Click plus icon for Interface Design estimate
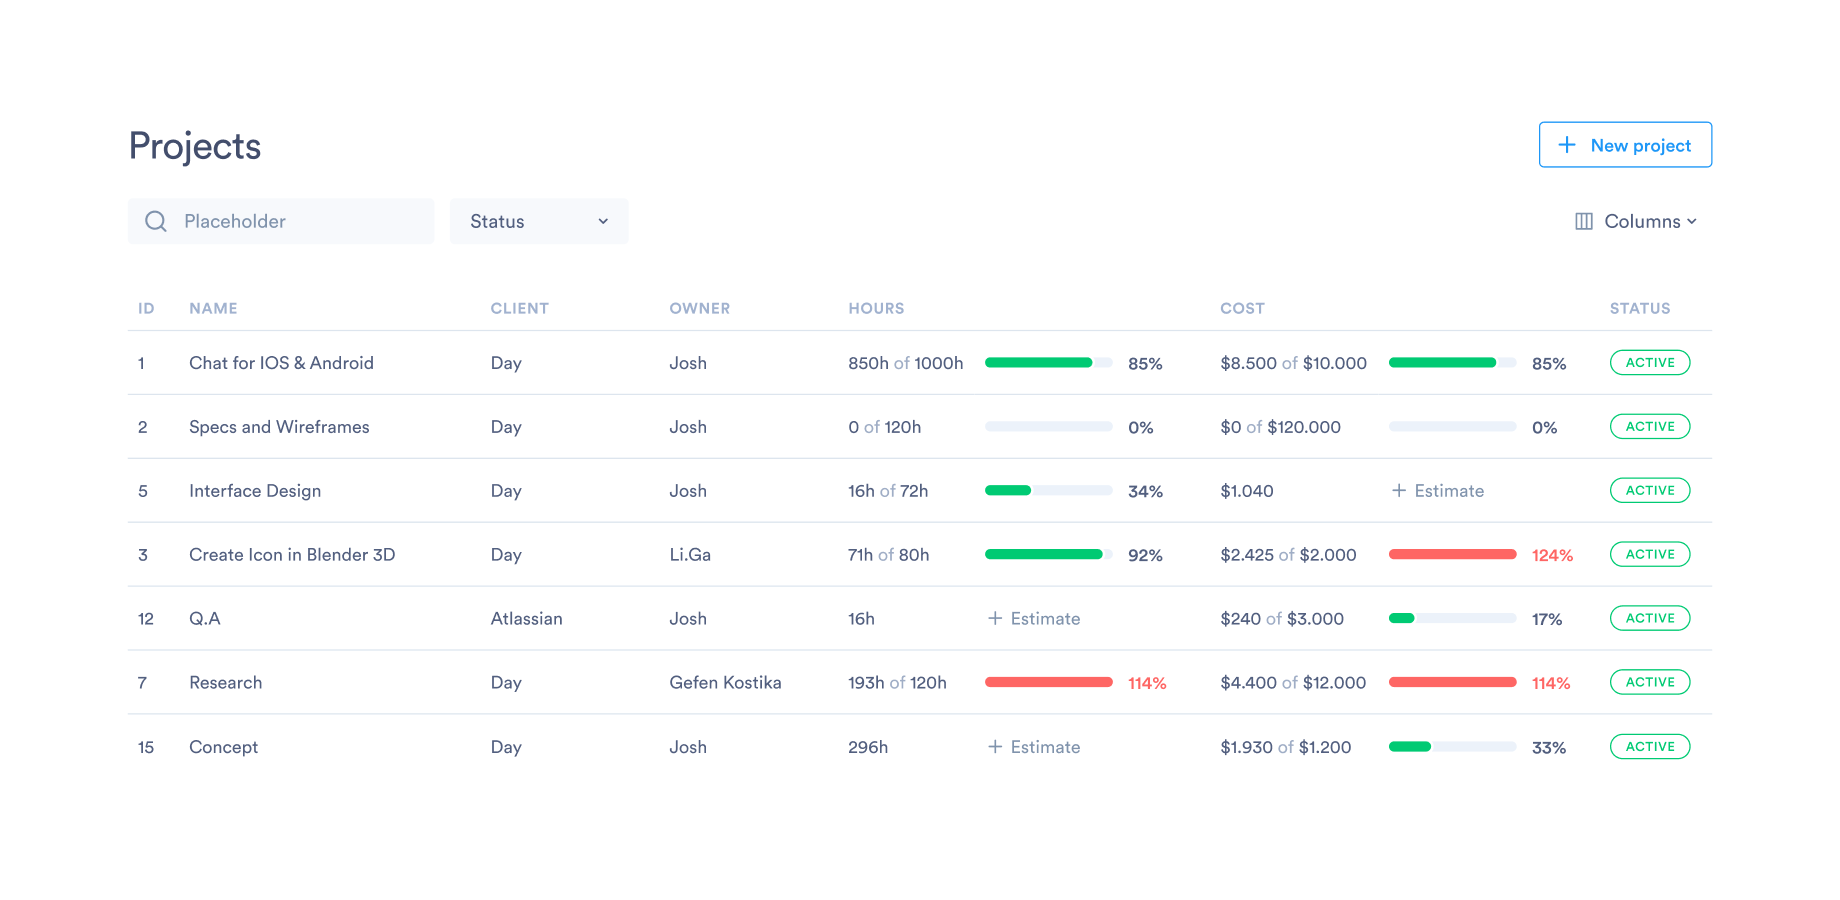The image size is (1840, 900). [1399, 491]
